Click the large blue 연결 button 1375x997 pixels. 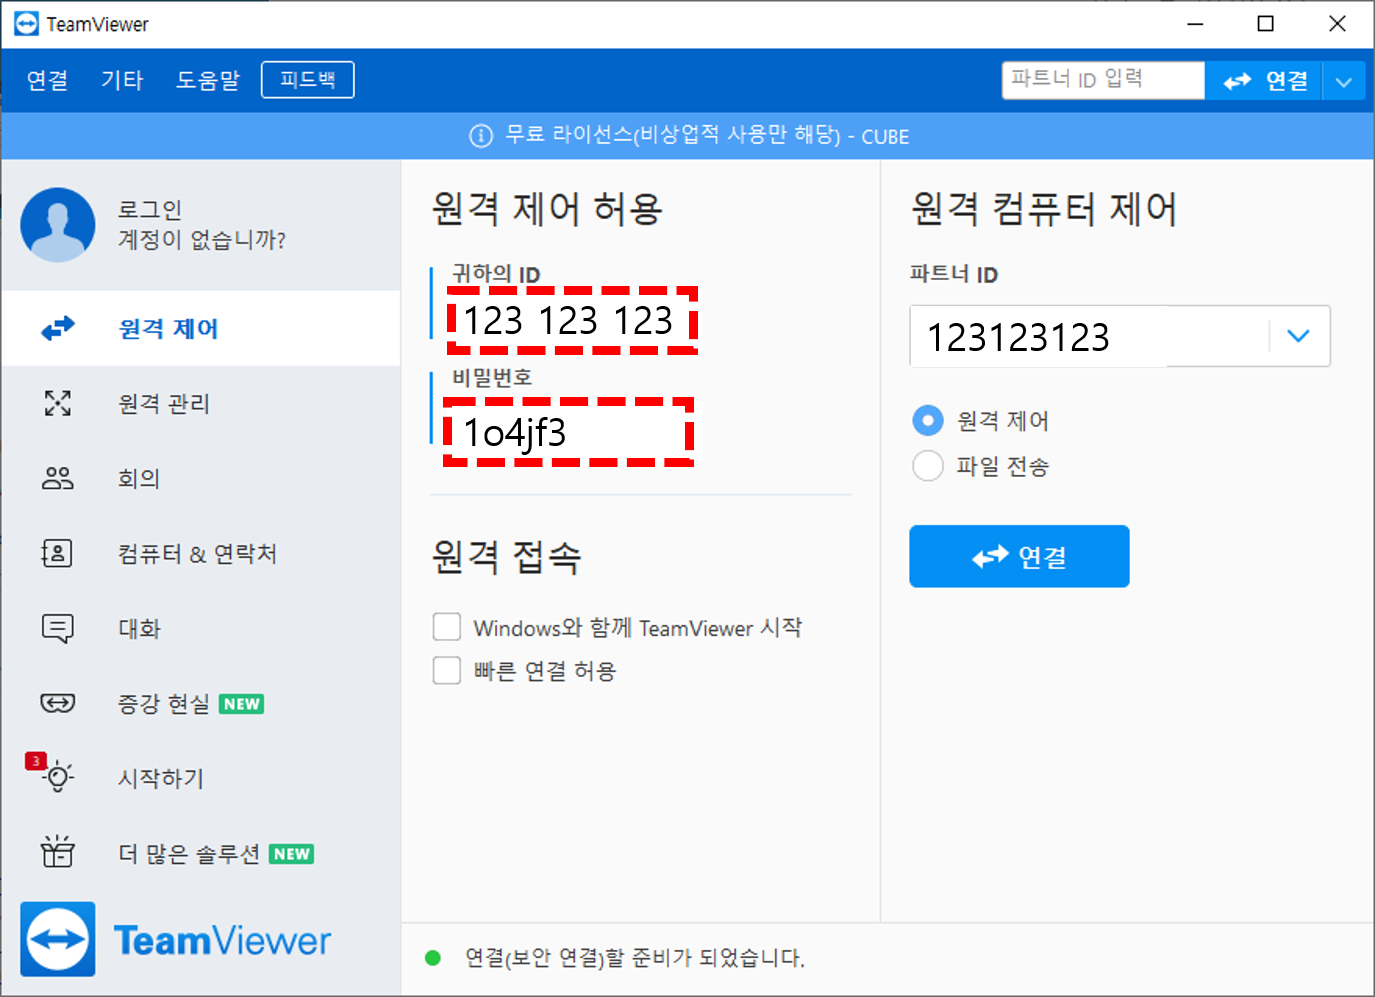1019,556
